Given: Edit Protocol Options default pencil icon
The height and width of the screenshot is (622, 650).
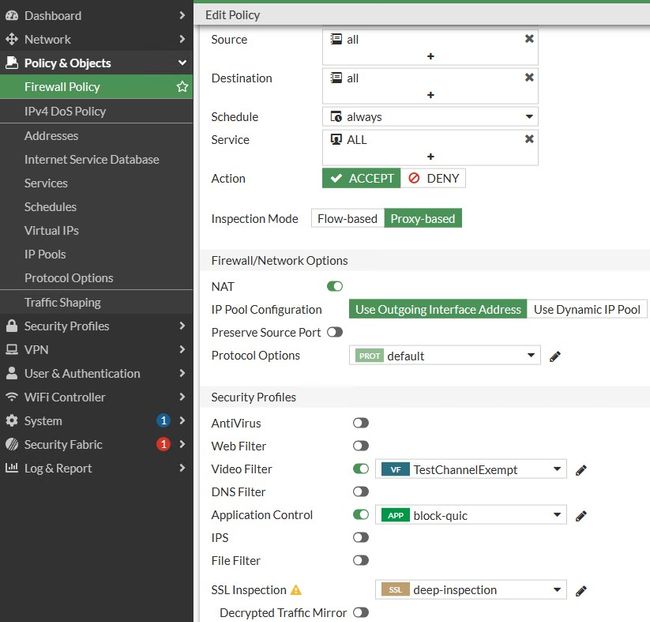Looking at the screenshot, I should click(x=555, y=356).
